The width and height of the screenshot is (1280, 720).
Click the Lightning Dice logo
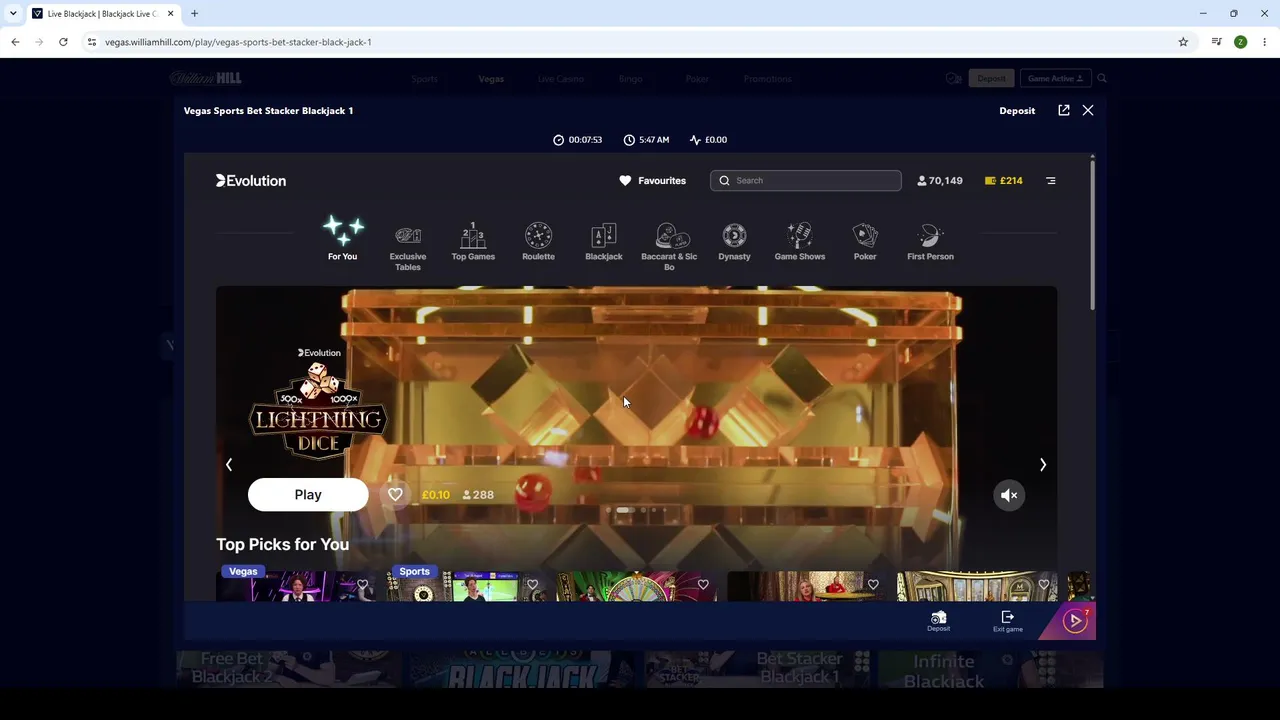tap(318, 409)
